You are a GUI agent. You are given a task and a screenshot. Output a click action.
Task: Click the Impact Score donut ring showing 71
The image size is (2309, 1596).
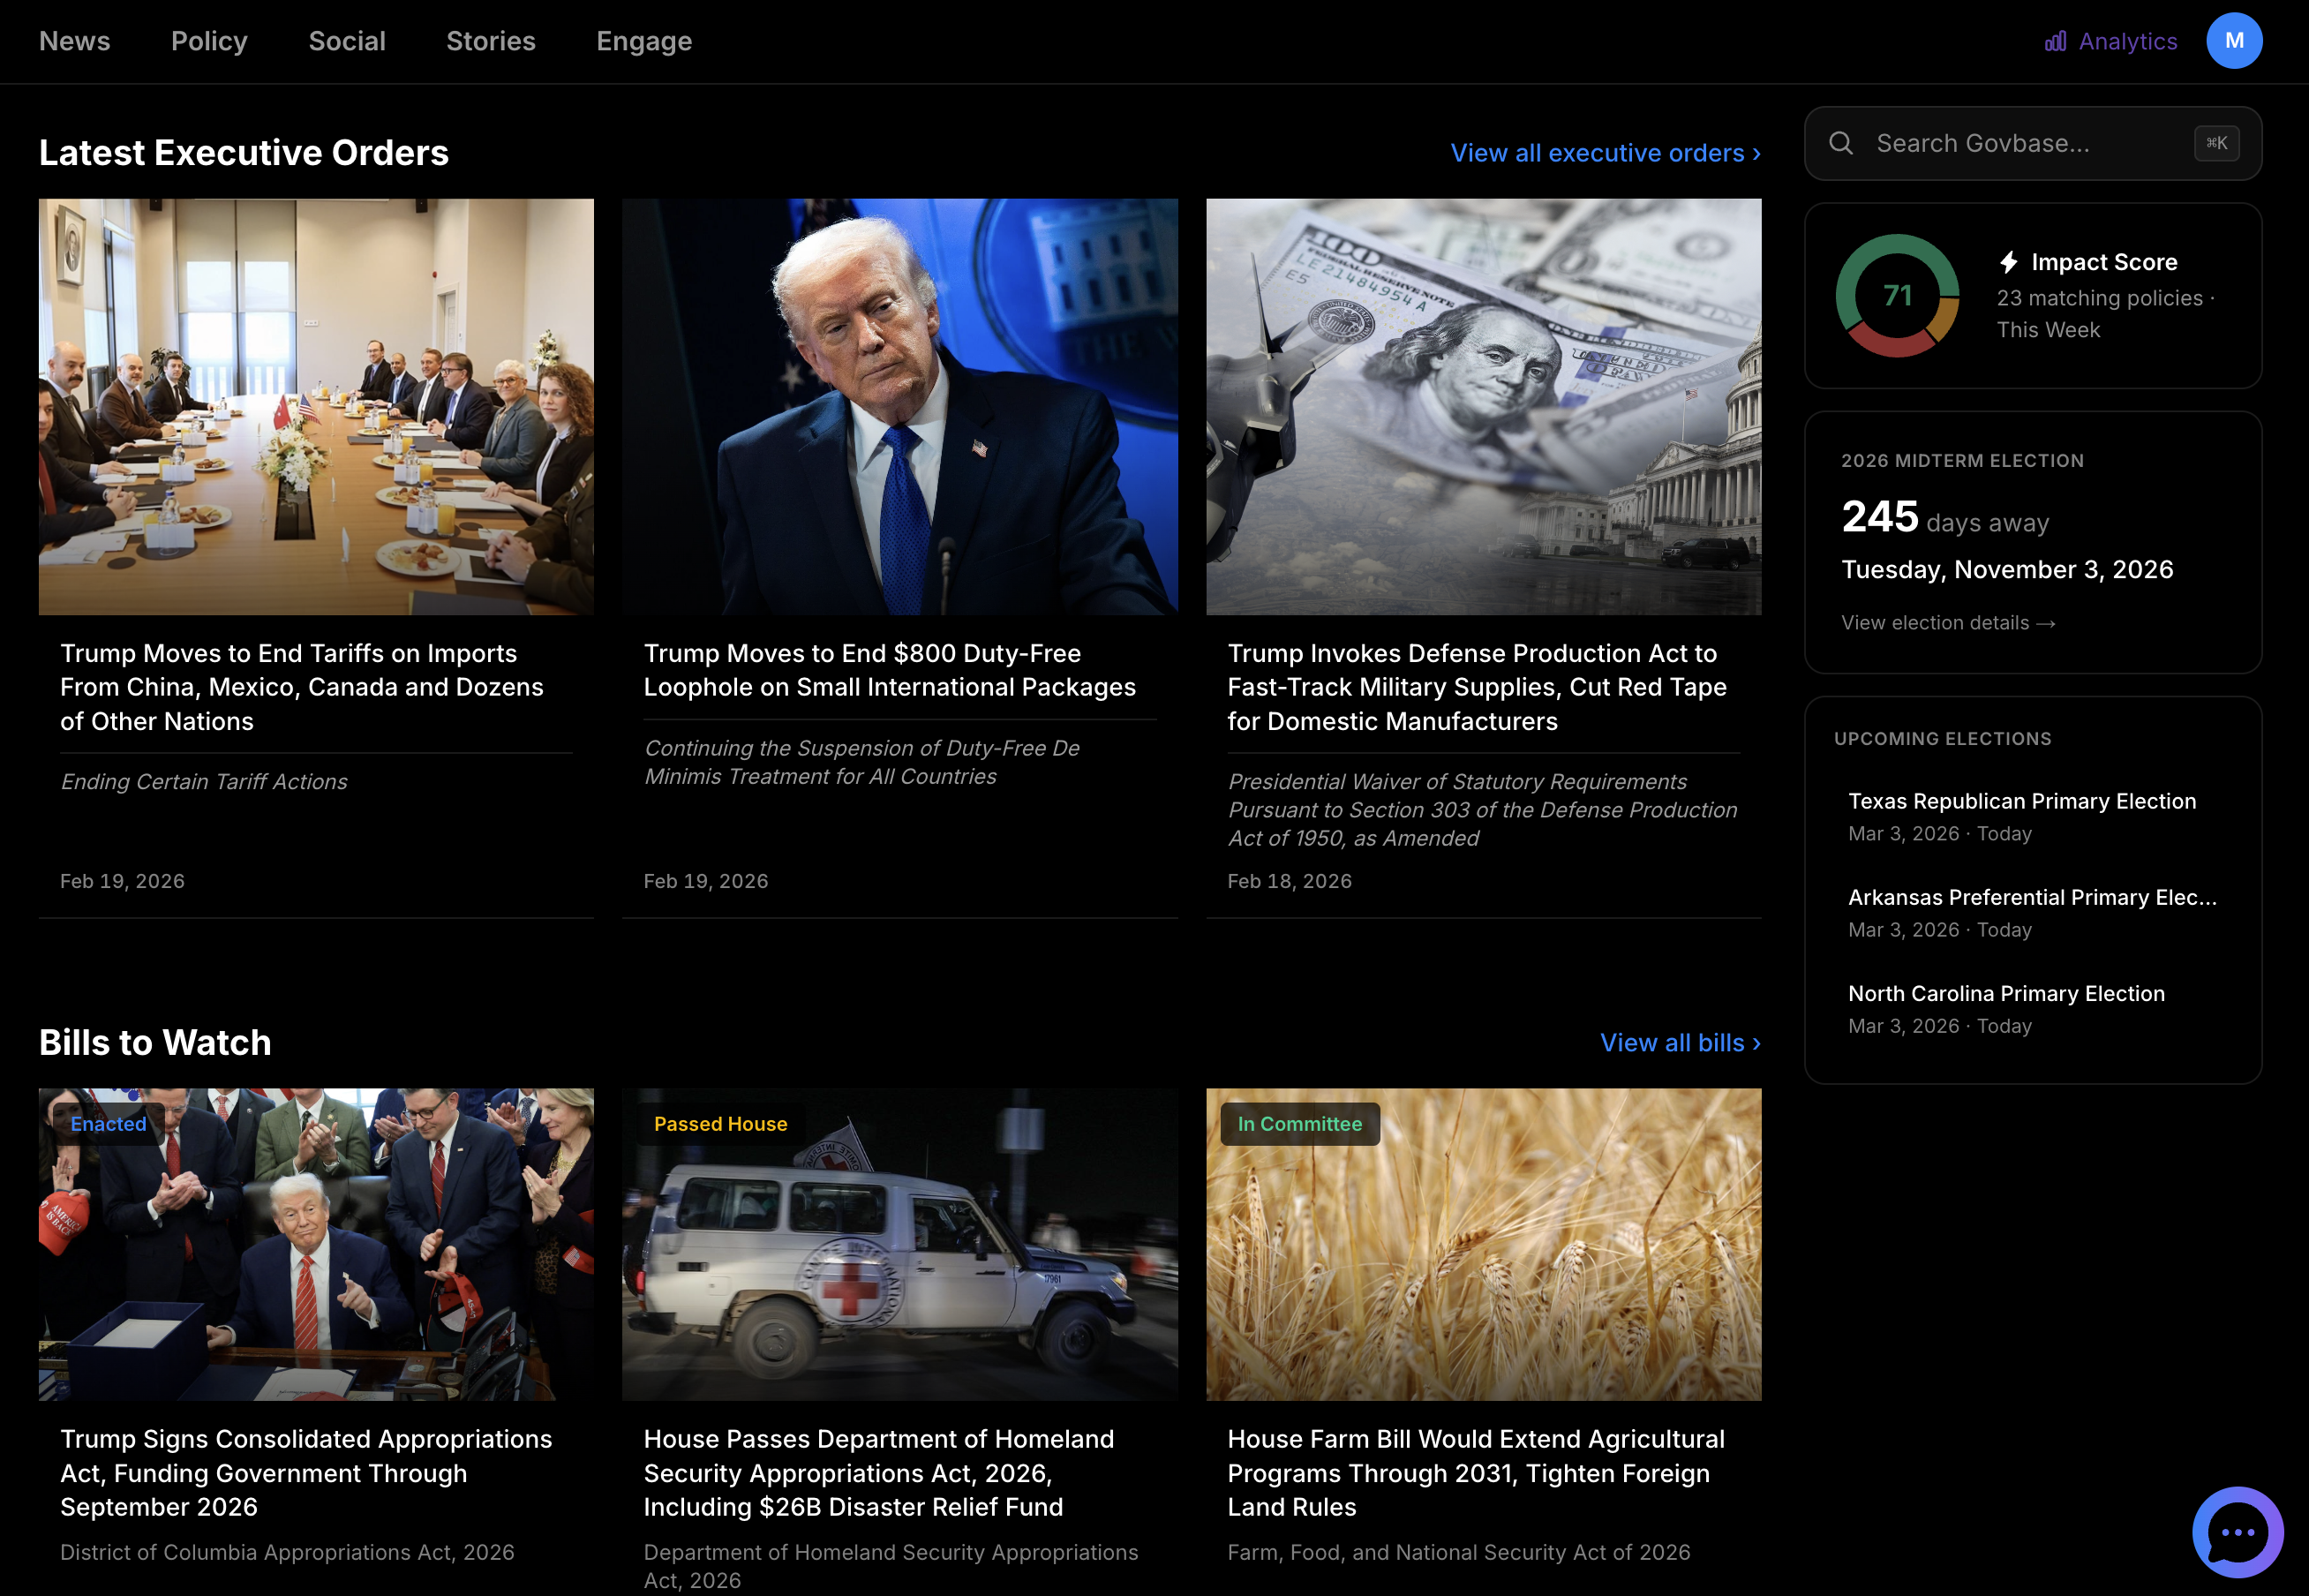tap(1898, 296)
